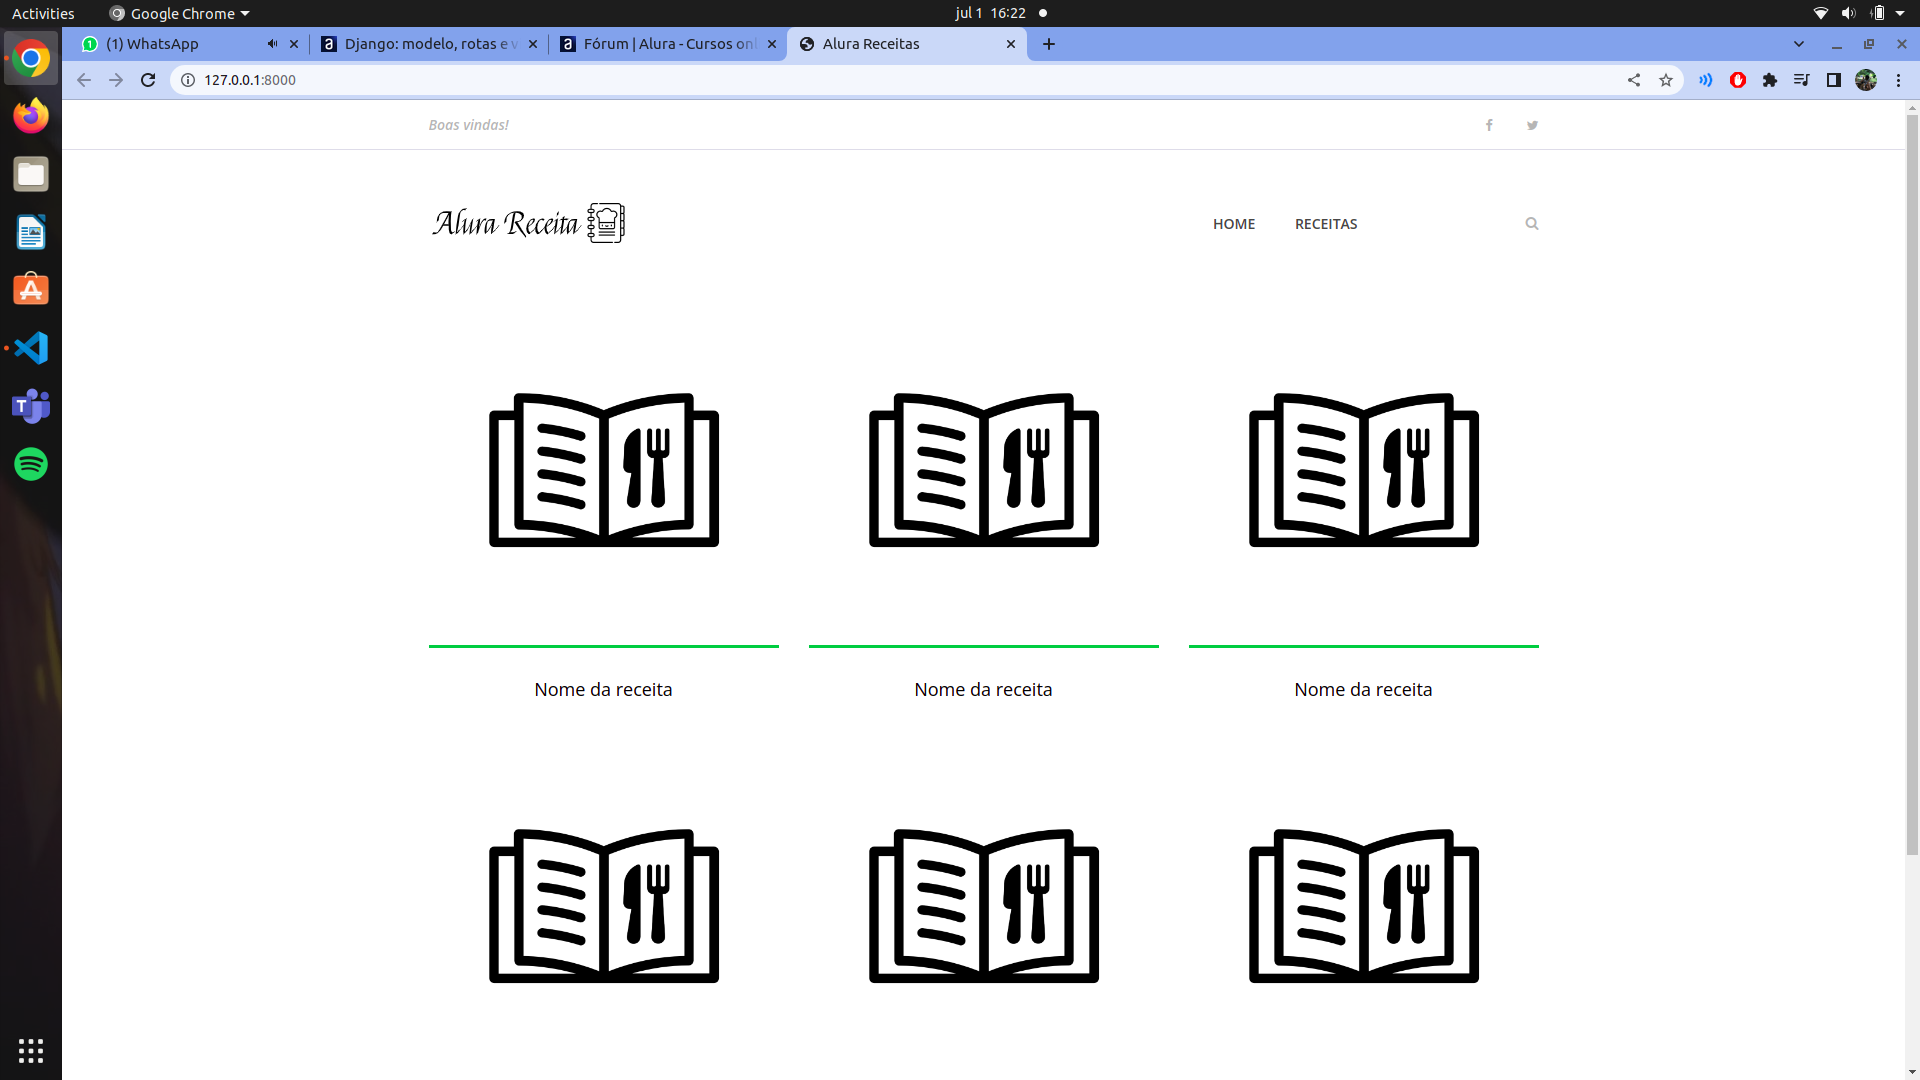The height and width of the screenshot is (1080, 1920).
Task: Go forward in browser history
Action: point(116,80)
